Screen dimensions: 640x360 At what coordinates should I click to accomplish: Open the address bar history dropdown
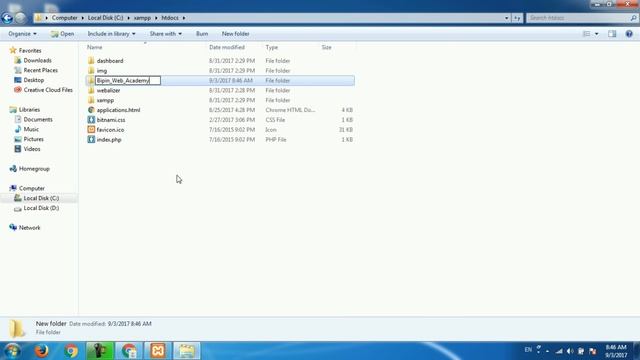507,18
